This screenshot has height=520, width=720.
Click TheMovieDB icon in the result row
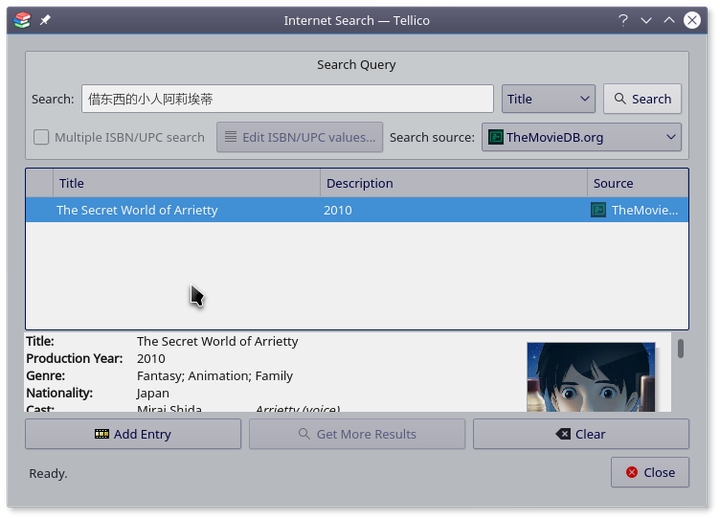(x=598, y=210)
